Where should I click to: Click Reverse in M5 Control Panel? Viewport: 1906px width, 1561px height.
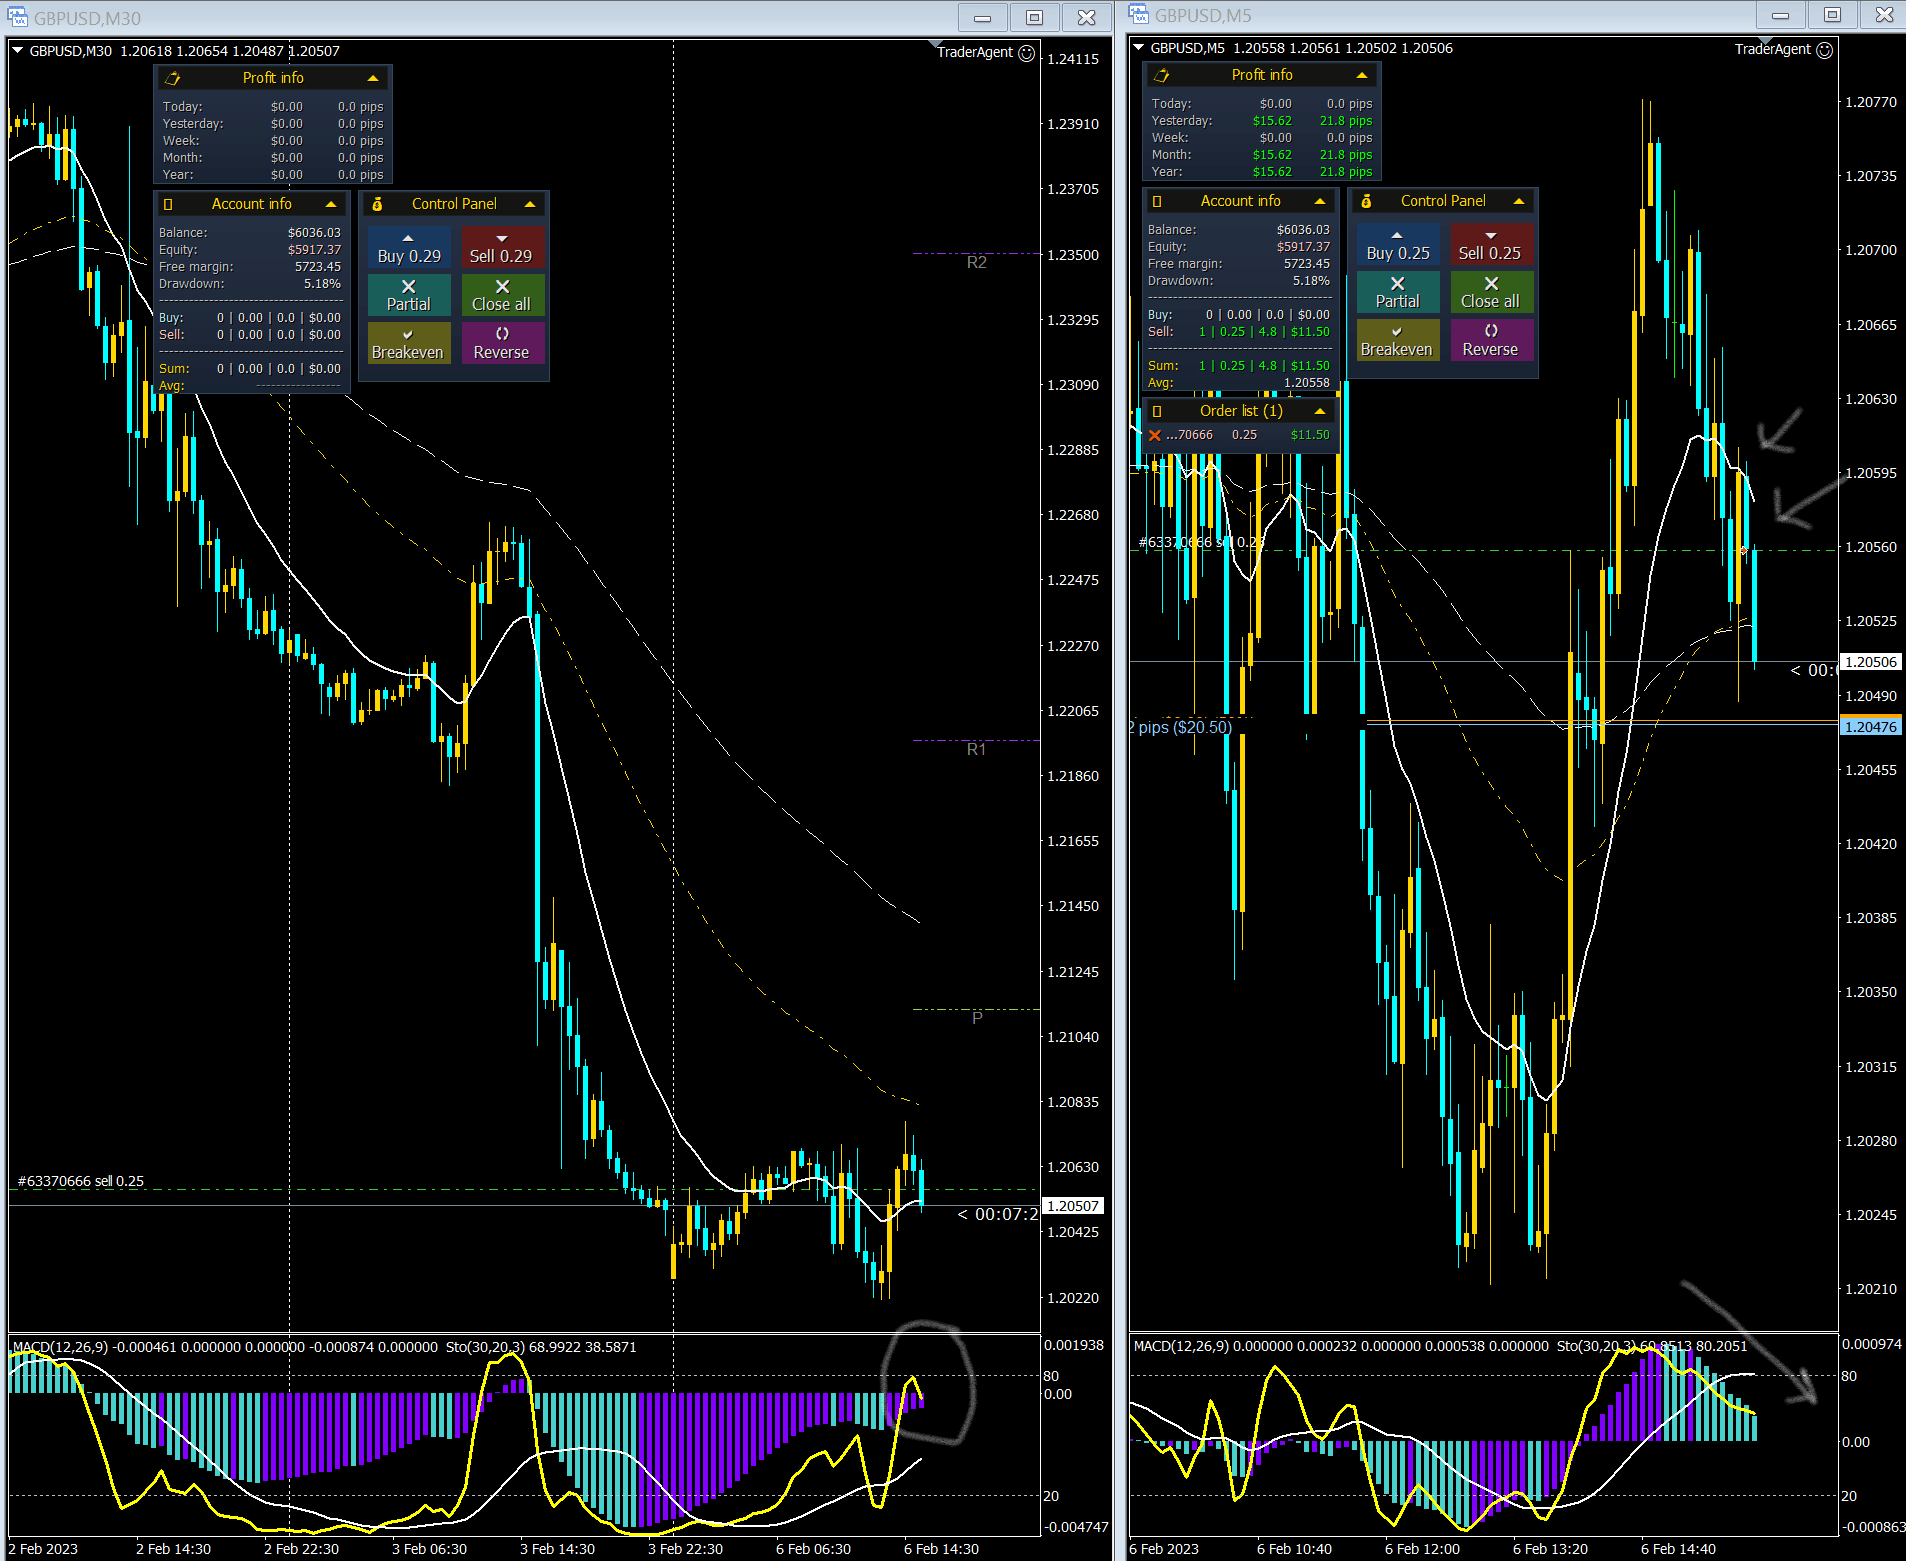pos(1491,340)
